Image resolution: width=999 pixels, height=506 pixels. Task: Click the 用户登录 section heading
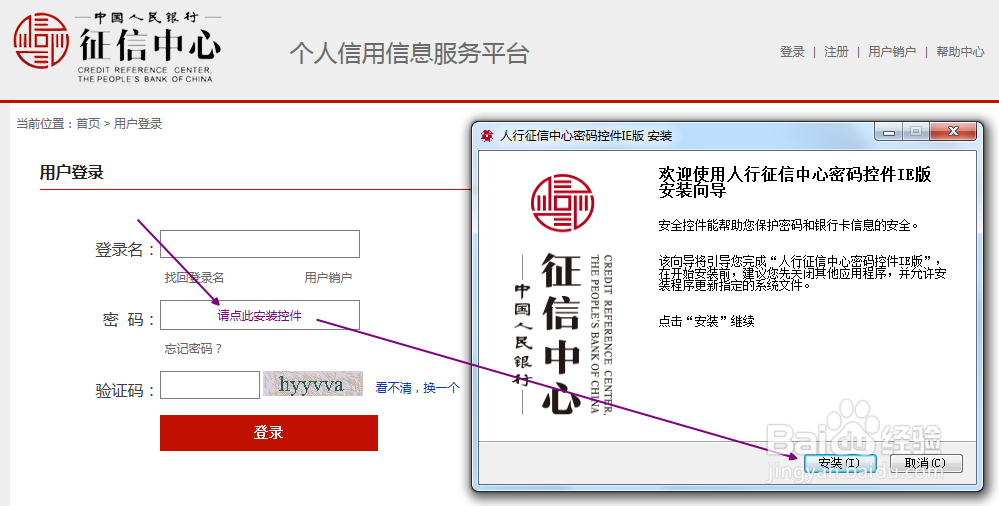click(71, 173)
